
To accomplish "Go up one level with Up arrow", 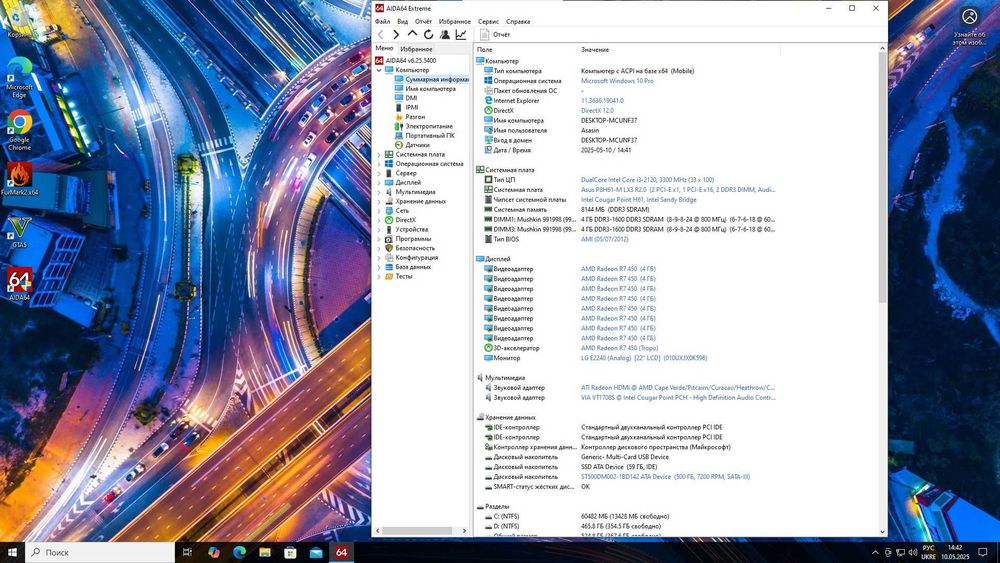I will click(412, 34).
